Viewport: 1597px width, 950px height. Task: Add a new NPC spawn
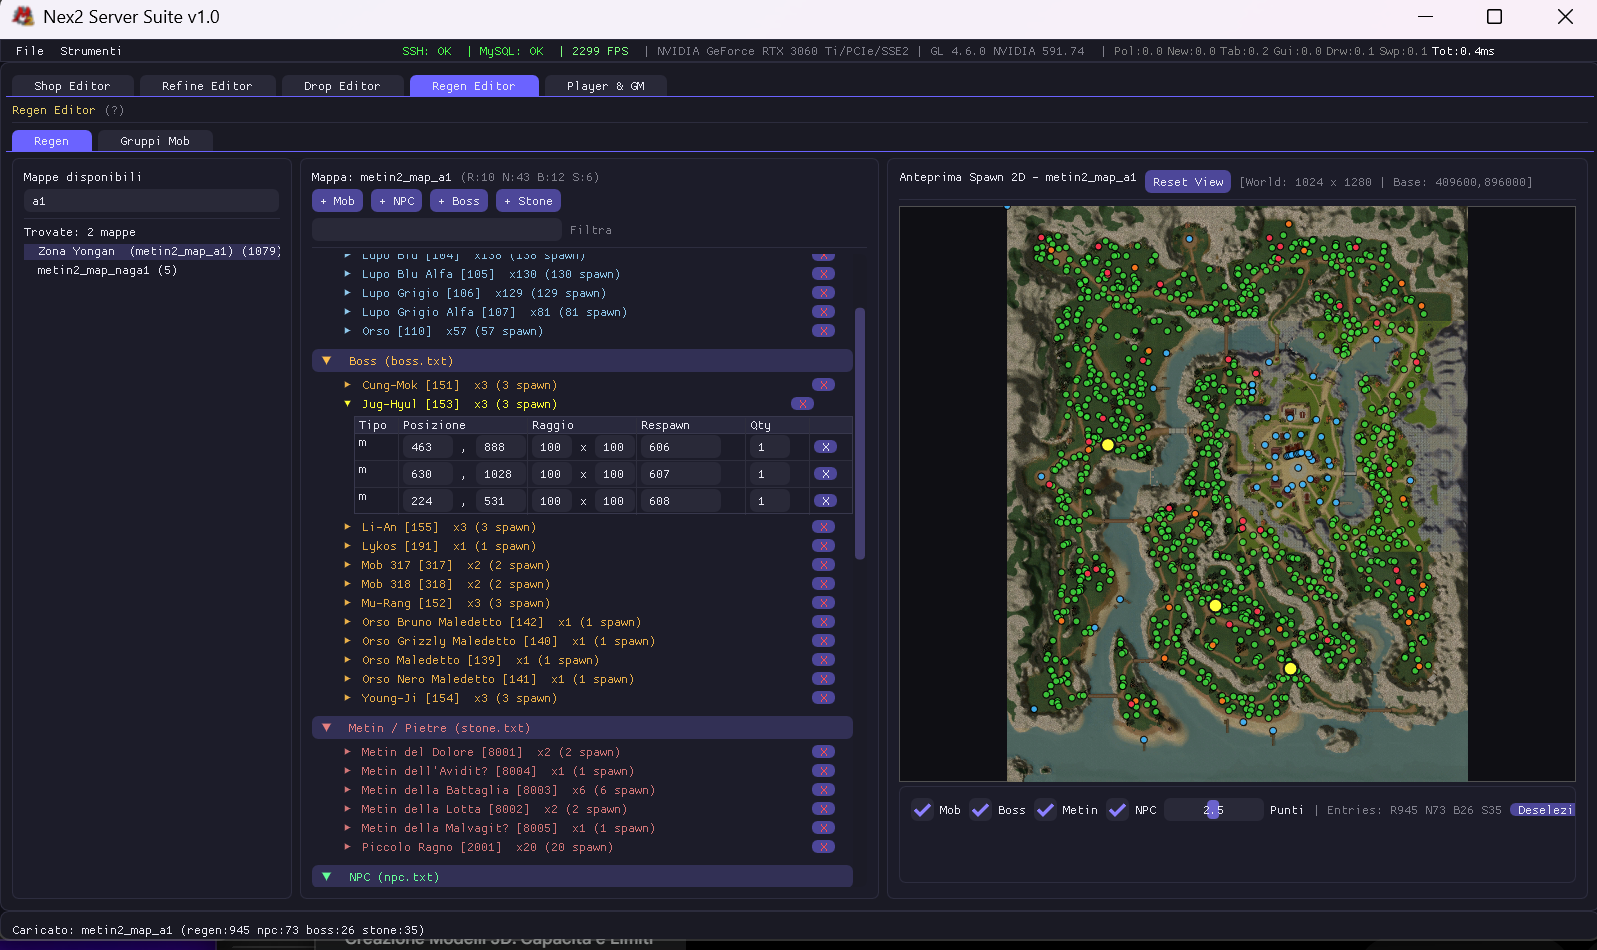point(396,201)
